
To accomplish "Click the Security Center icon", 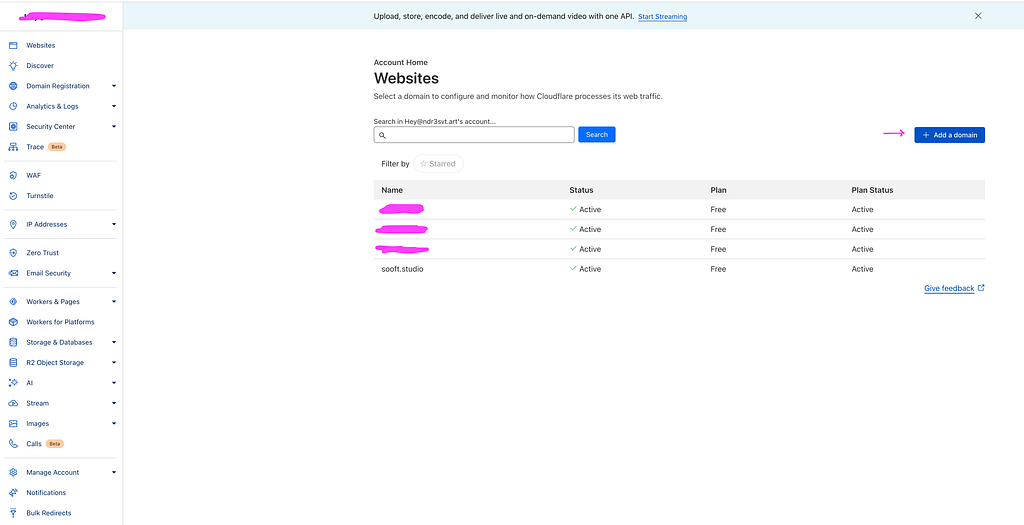I will [x=13, y=127].
